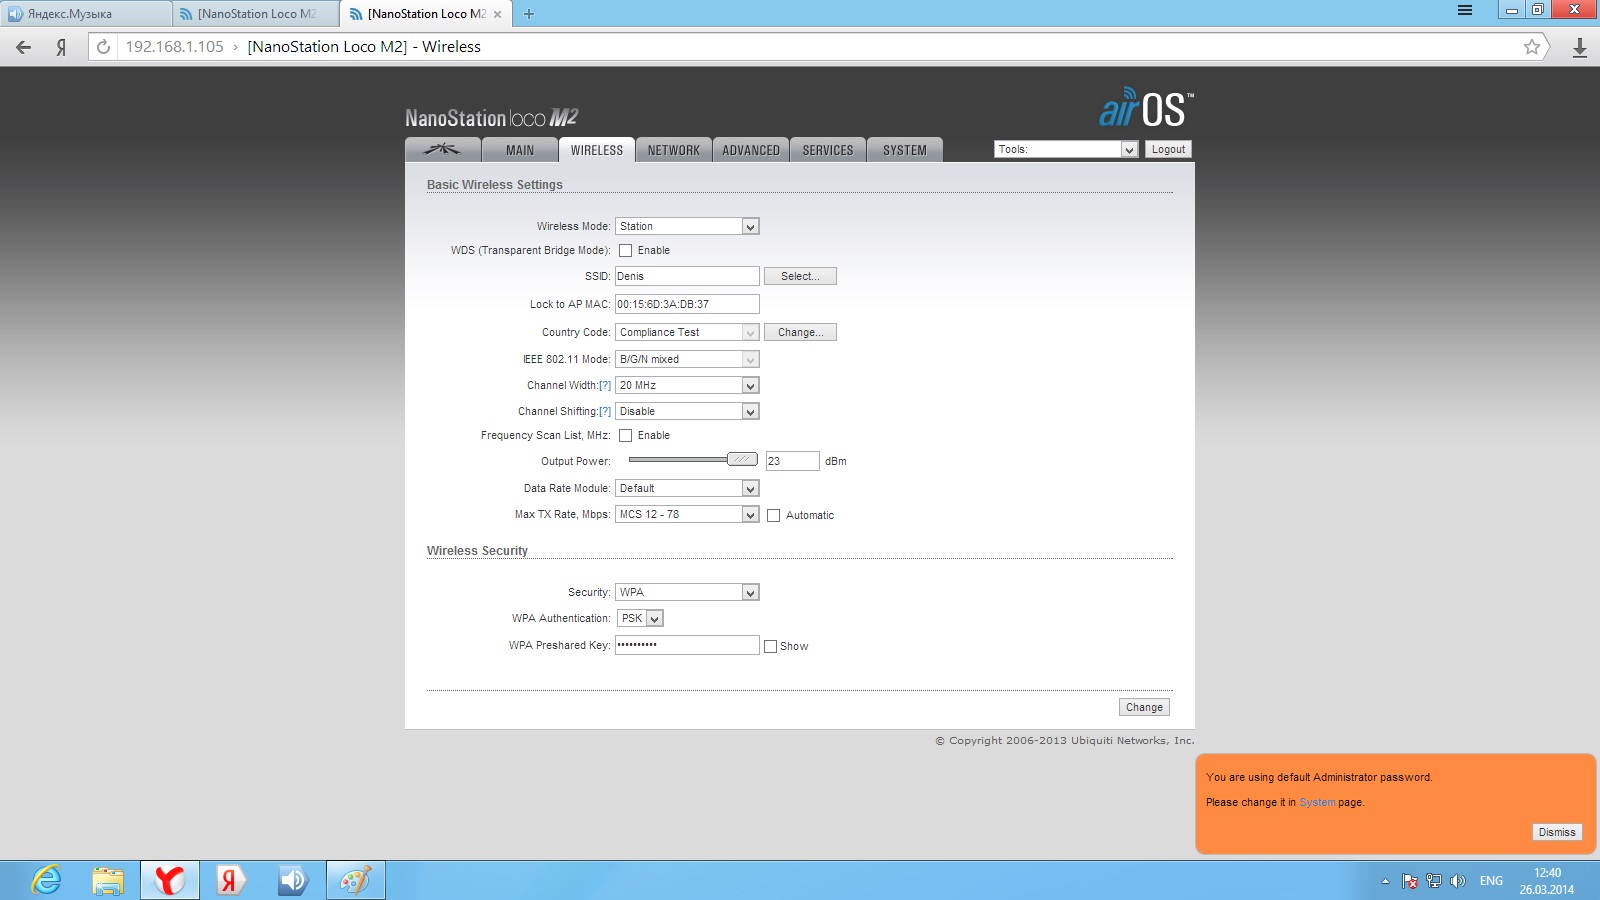The width and height of the screenshot is (1600, 900).
Task: Click network tray icon
Action: [1434, 881]
